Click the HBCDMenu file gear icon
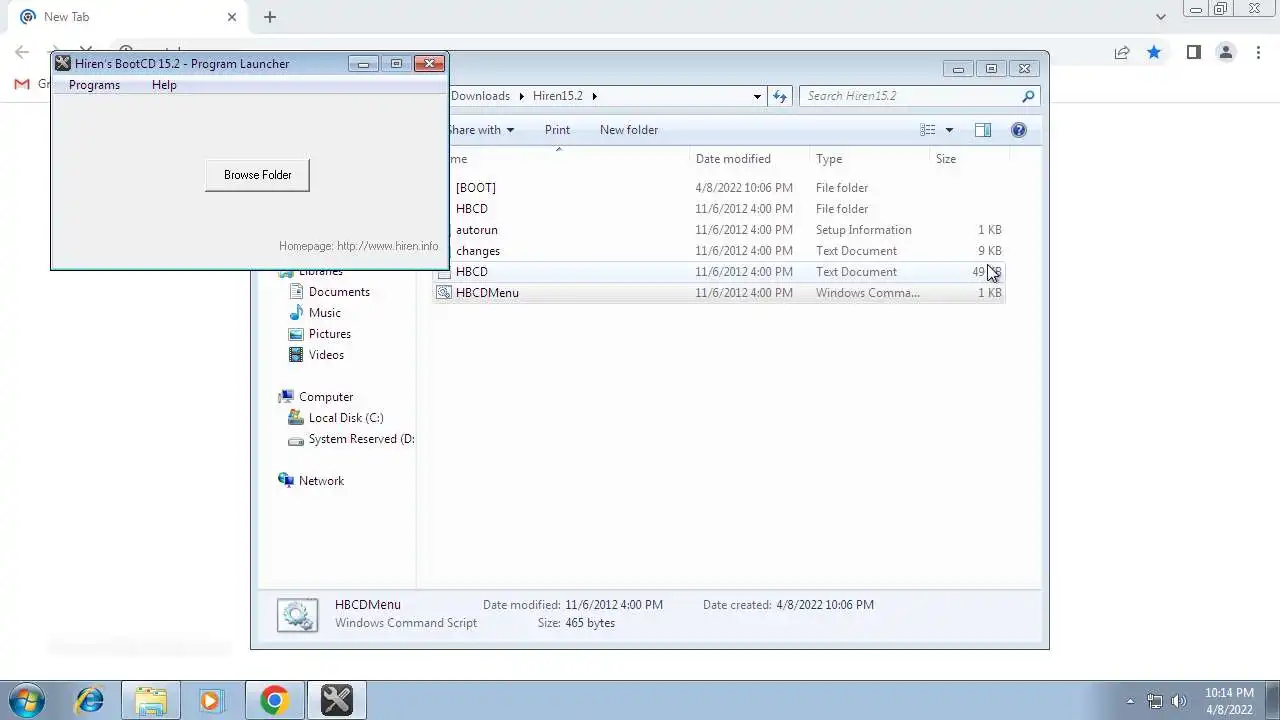Image resolution: width=1280 pixels, height=720 pixels. pos(444,293)
